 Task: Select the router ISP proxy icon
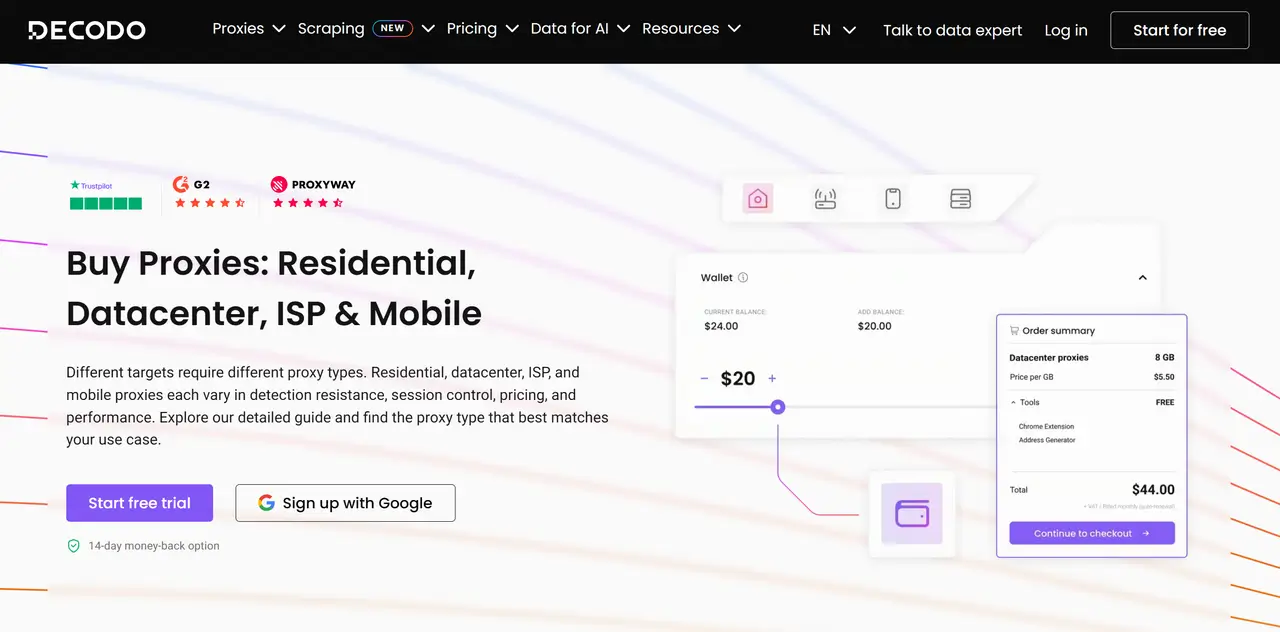point(825,199)
